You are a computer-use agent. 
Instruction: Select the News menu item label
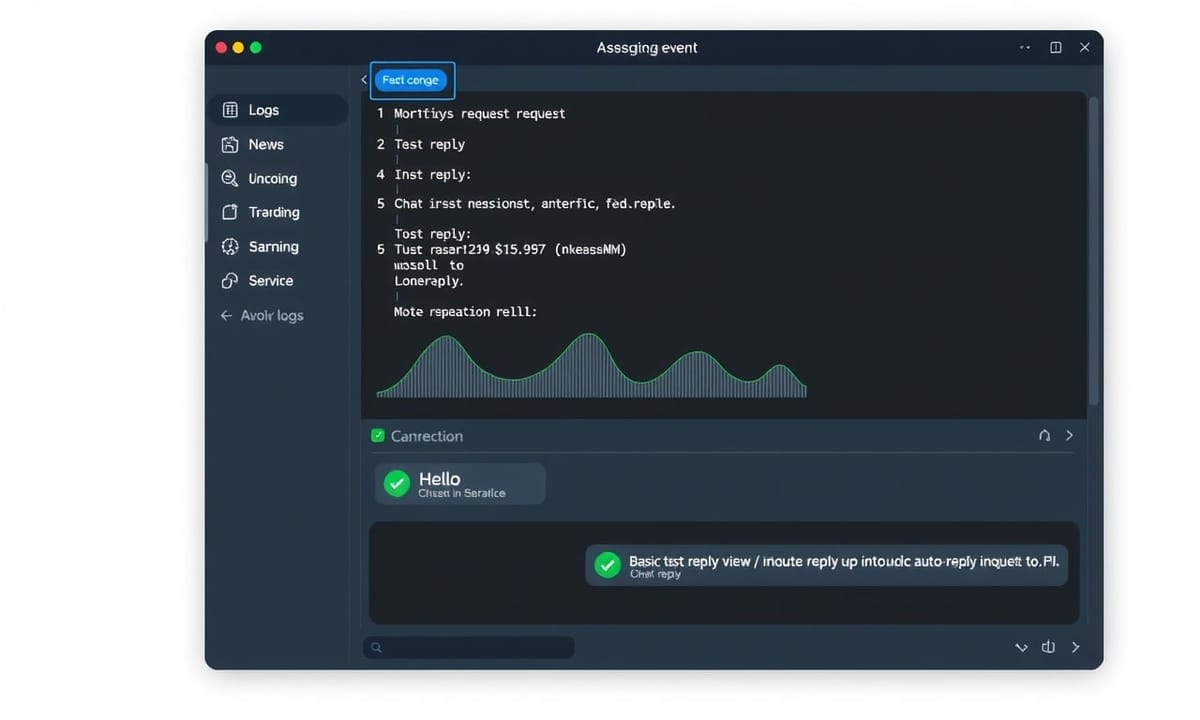[x=266, y=144]
